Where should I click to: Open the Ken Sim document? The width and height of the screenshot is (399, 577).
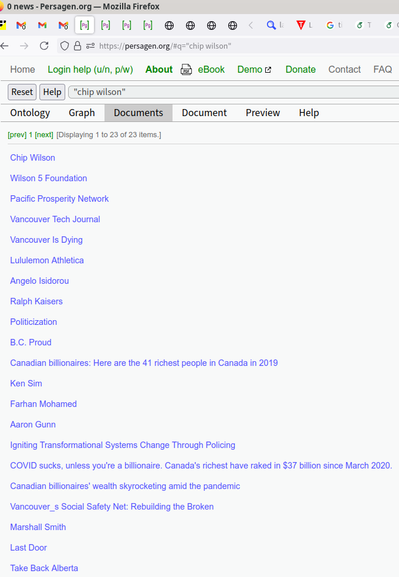[x=26, y=384]
